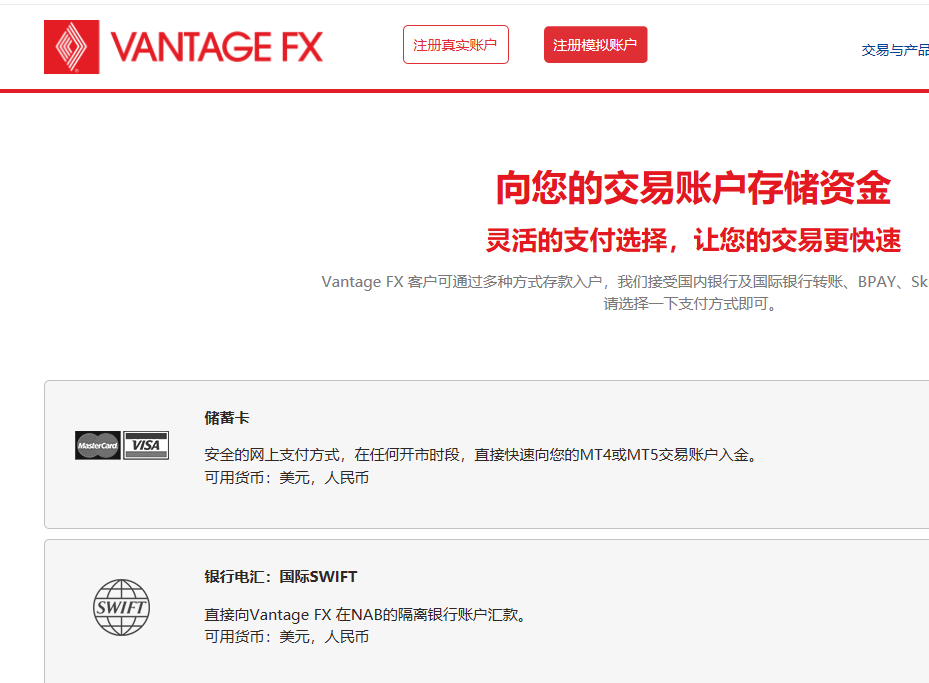
Task: Click the red 注册模拟账户 button
Action: click(x=595, y=44)
